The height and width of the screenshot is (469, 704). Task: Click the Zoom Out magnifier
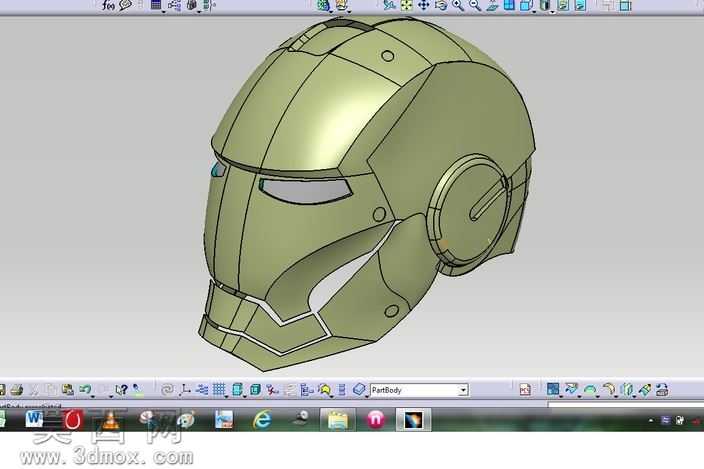475,5
